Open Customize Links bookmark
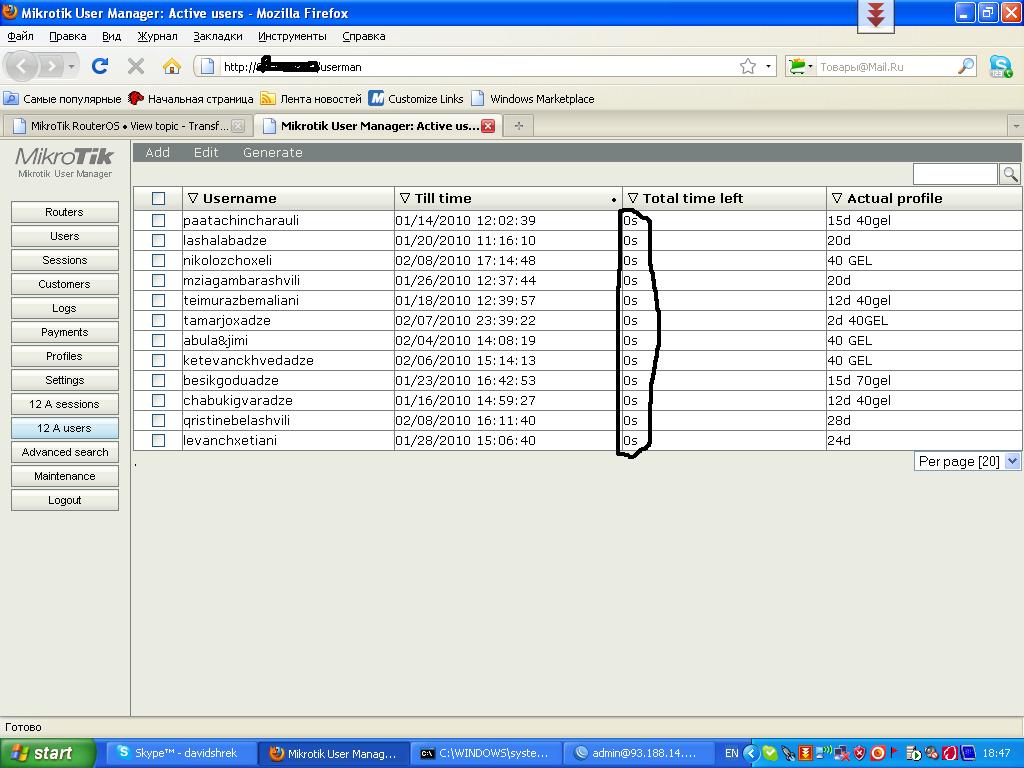This screenshot has height=768, width=1024. [416, 99]
